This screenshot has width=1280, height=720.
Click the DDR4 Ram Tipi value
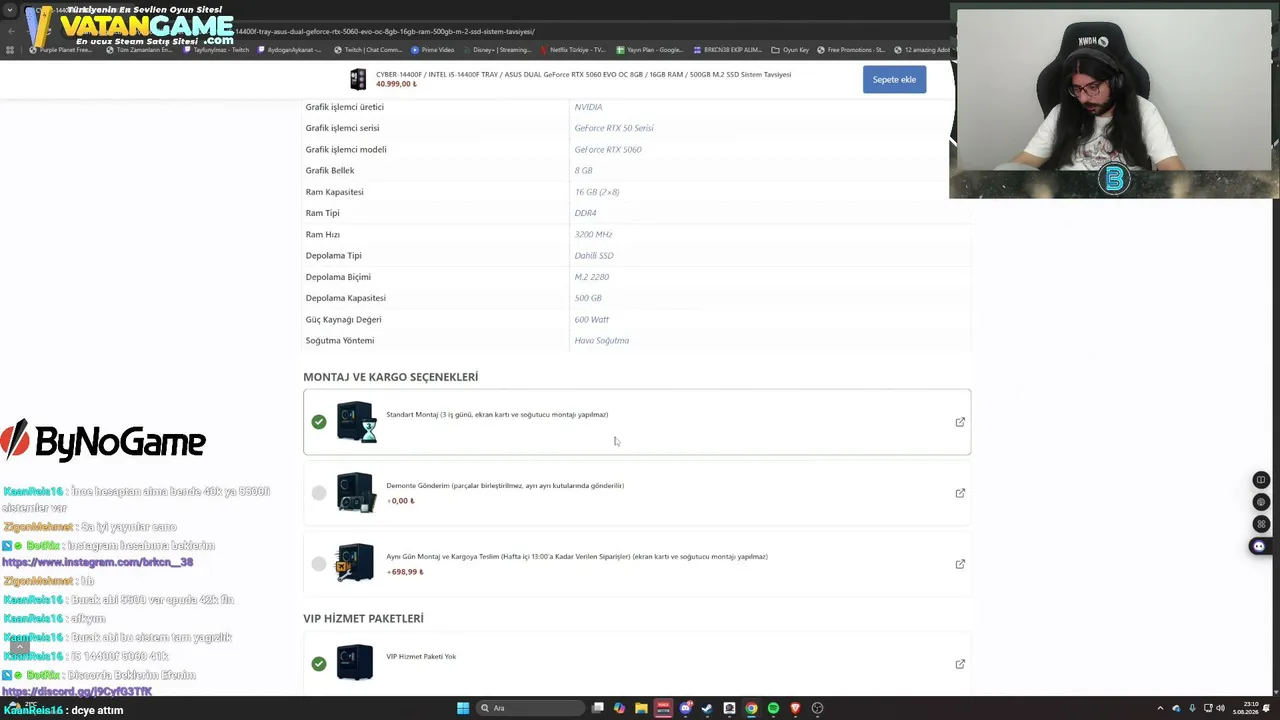pyautogui.click(x=585, y=213)
